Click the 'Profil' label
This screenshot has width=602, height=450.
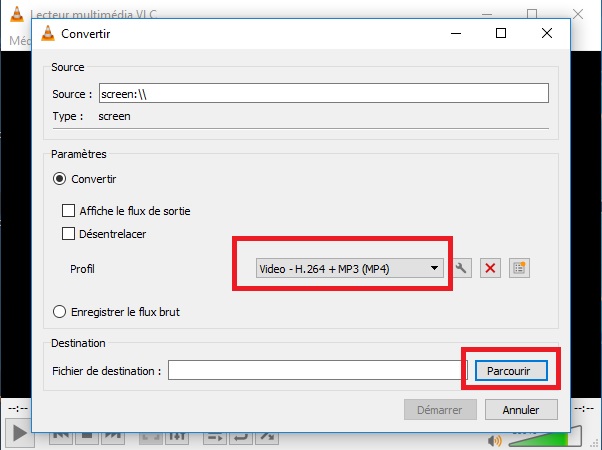(82, 269)
